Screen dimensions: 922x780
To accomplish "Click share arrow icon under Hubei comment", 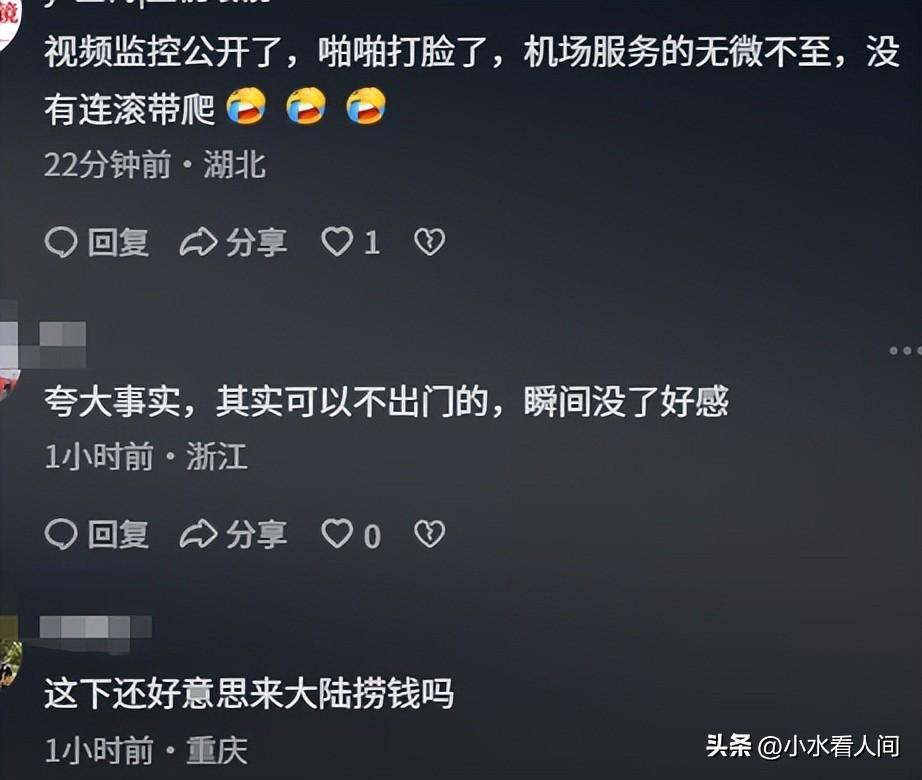I will (198, 242).
